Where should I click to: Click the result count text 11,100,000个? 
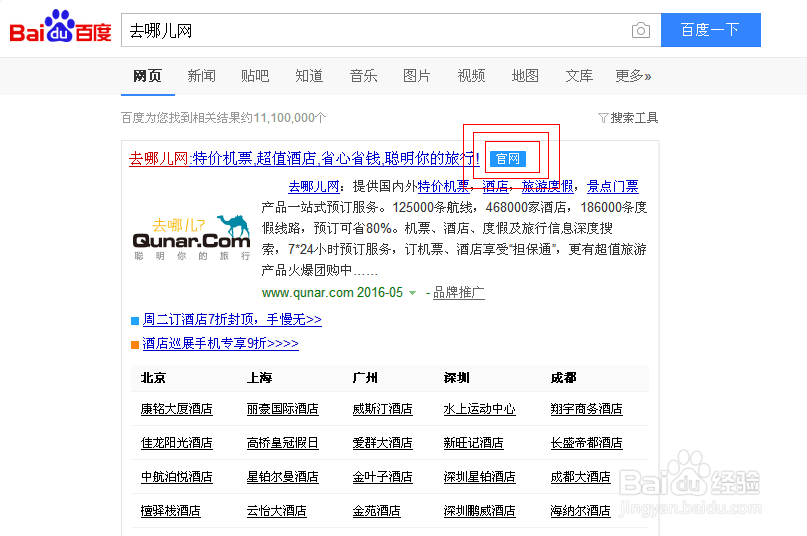290,118
